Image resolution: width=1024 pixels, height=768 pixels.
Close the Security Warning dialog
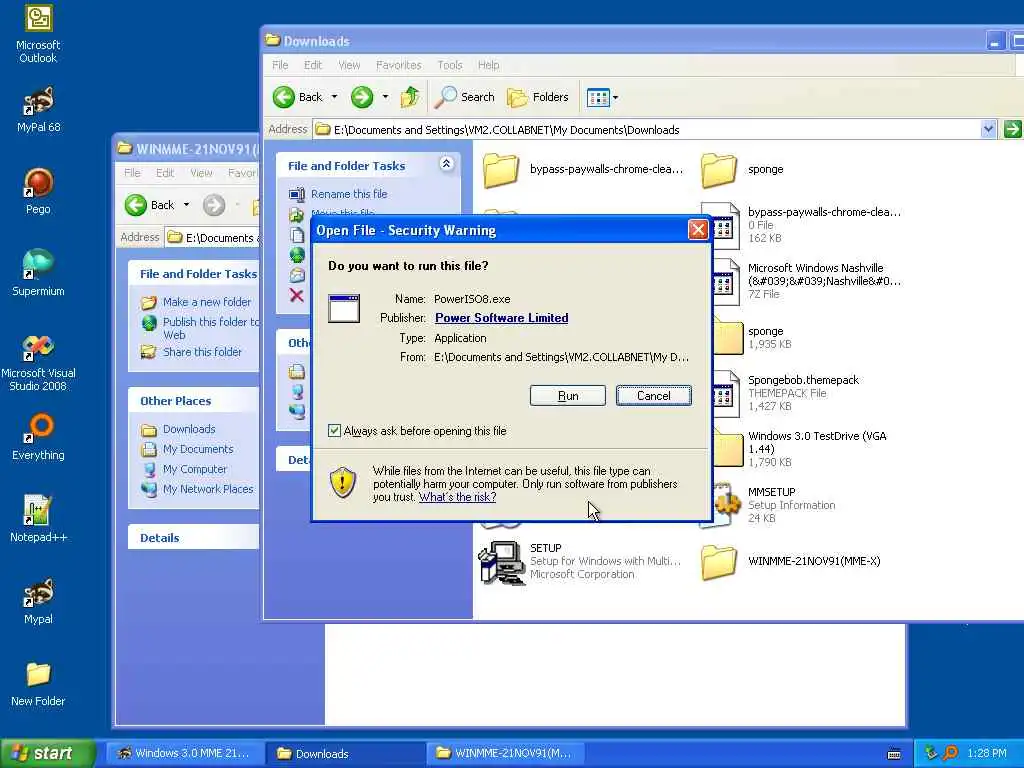pyautogui.click(x=698, y=230)
